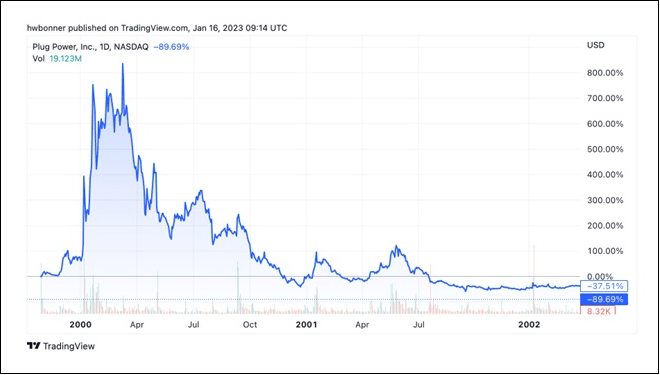This screenshot has width=660, height=375.
Task: Click the 2000 year label on time axis
Action: (80, 324)
